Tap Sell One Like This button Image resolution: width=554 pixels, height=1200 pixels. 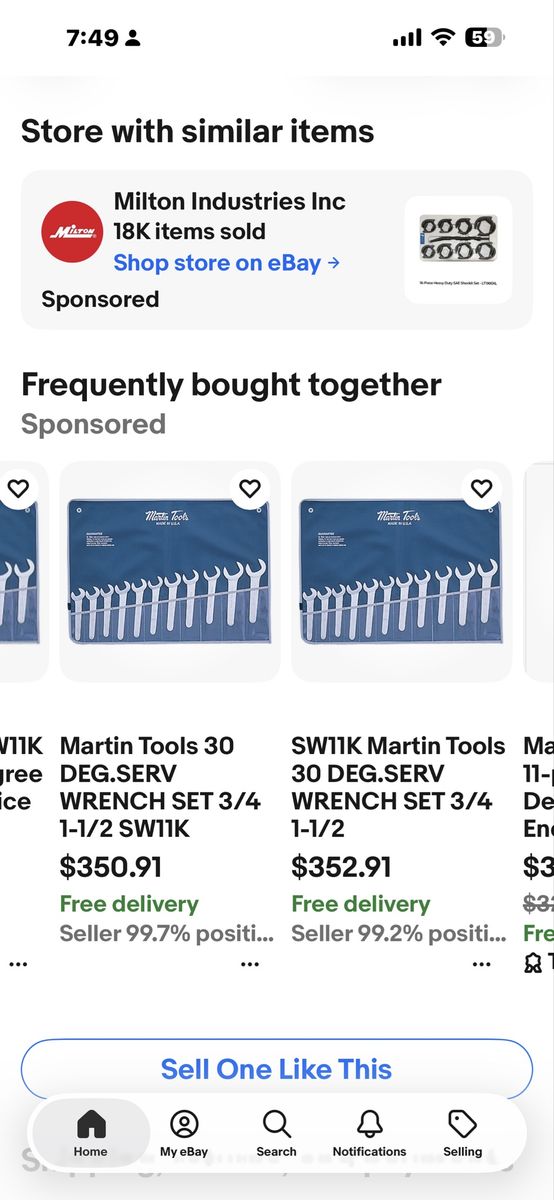277,1069
